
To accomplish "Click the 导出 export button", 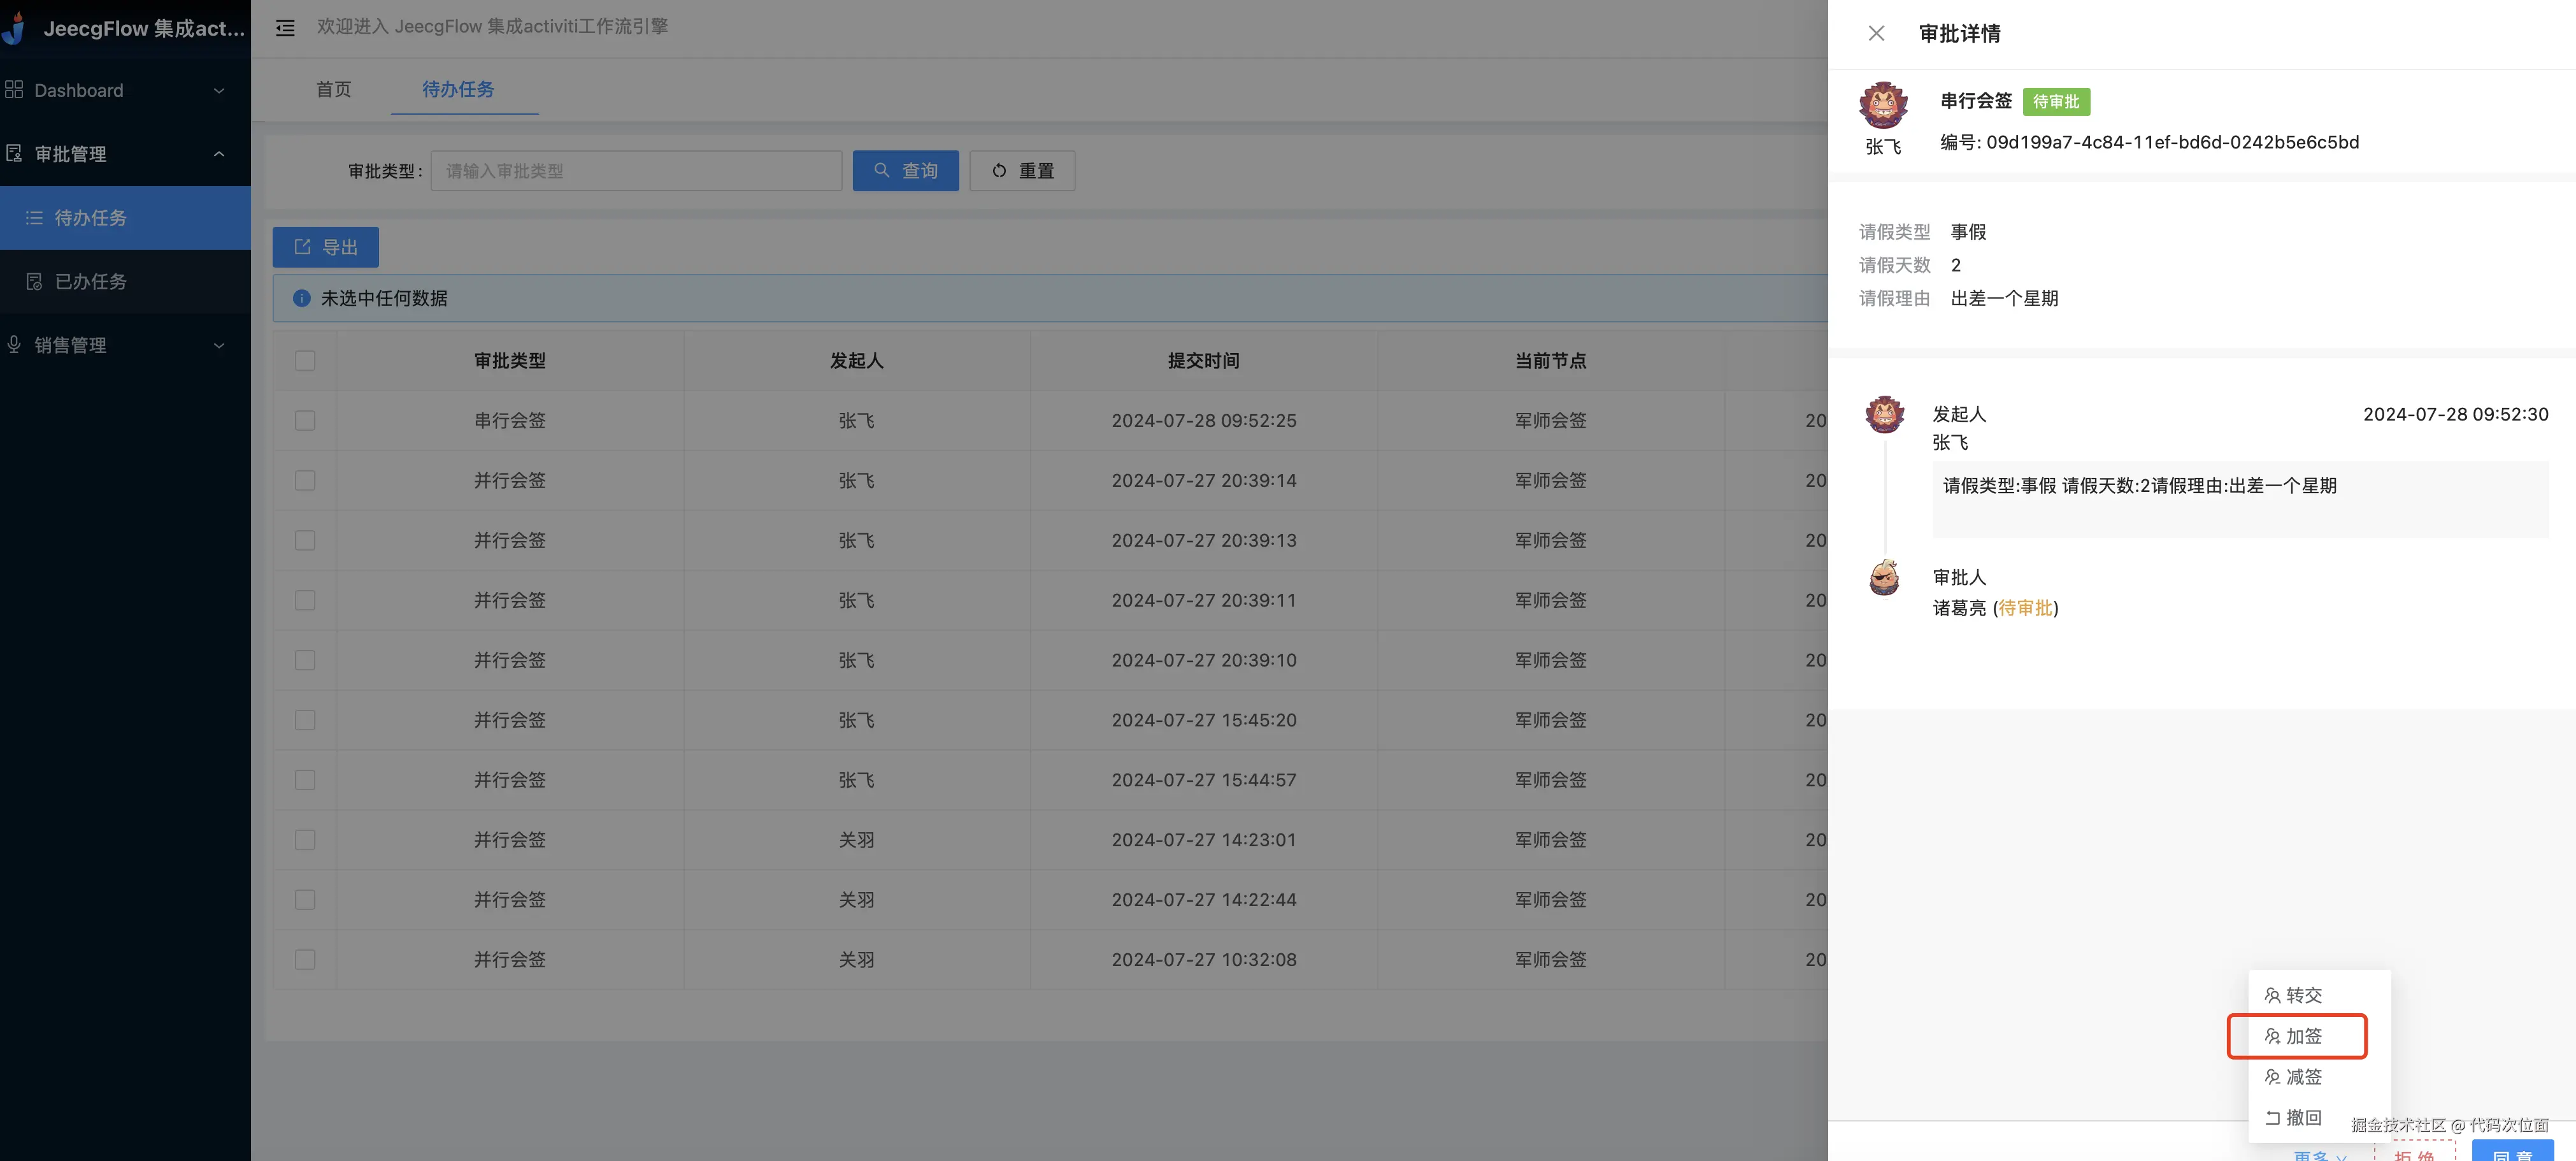I will (x=325, y=247).
